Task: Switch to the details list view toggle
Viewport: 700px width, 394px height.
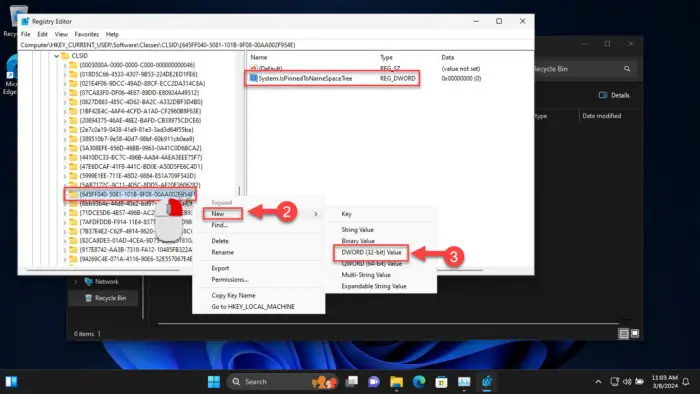Action: (x=624, y=333)
